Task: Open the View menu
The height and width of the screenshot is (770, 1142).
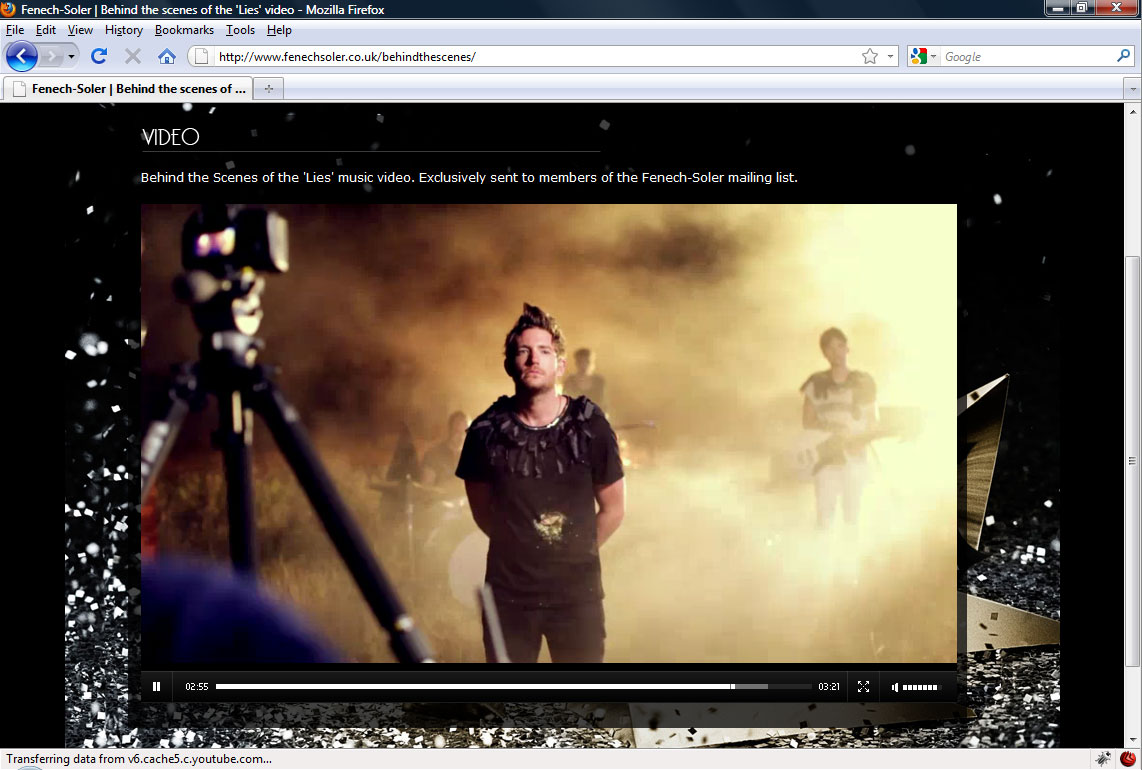Action: coord(80,30)
